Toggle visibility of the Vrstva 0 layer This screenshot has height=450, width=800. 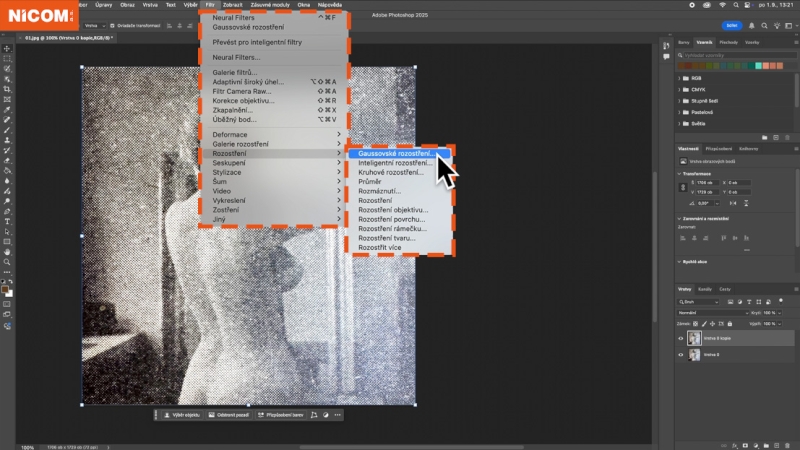click(682, 355)
